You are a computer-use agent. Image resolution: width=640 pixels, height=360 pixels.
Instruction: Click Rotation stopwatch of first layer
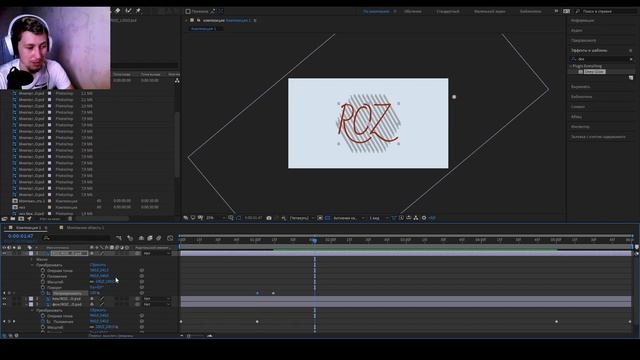(43, 288)
